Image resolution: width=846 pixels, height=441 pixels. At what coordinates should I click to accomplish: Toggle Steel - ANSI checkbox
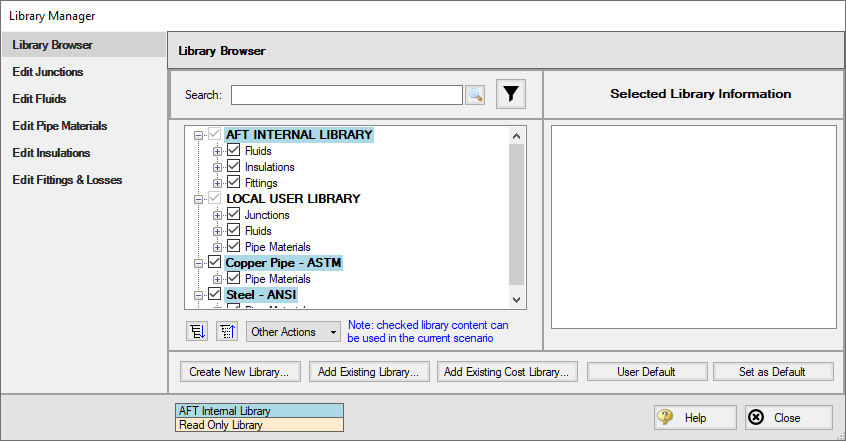point(215,294)
